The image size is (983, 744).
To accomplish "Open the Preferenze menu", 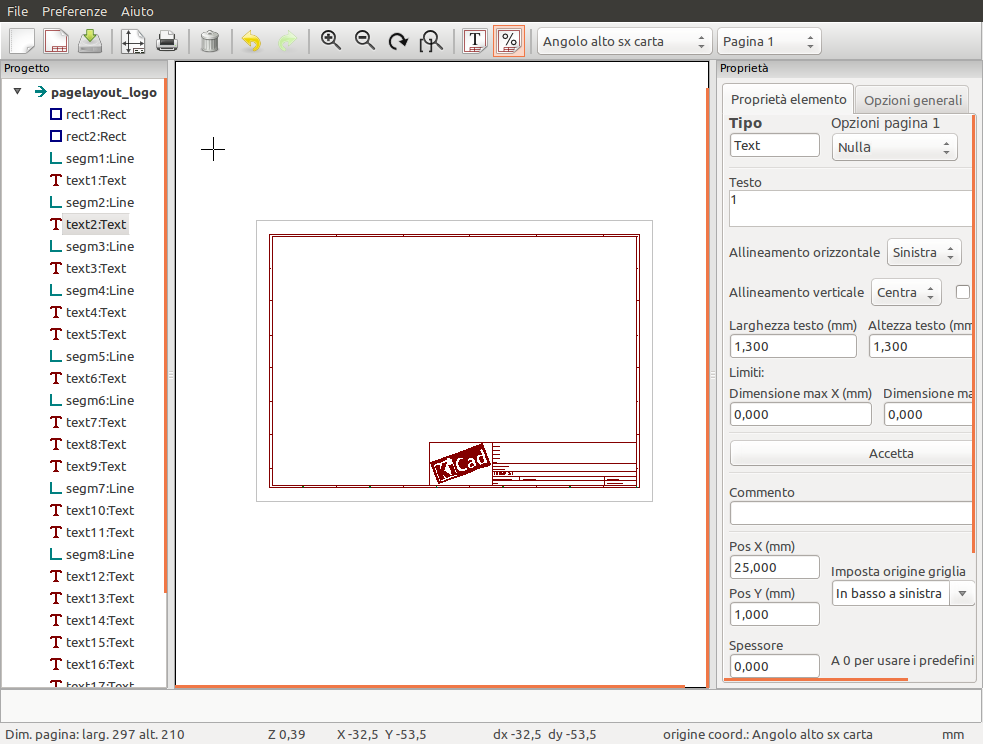I will pos(74,11).
